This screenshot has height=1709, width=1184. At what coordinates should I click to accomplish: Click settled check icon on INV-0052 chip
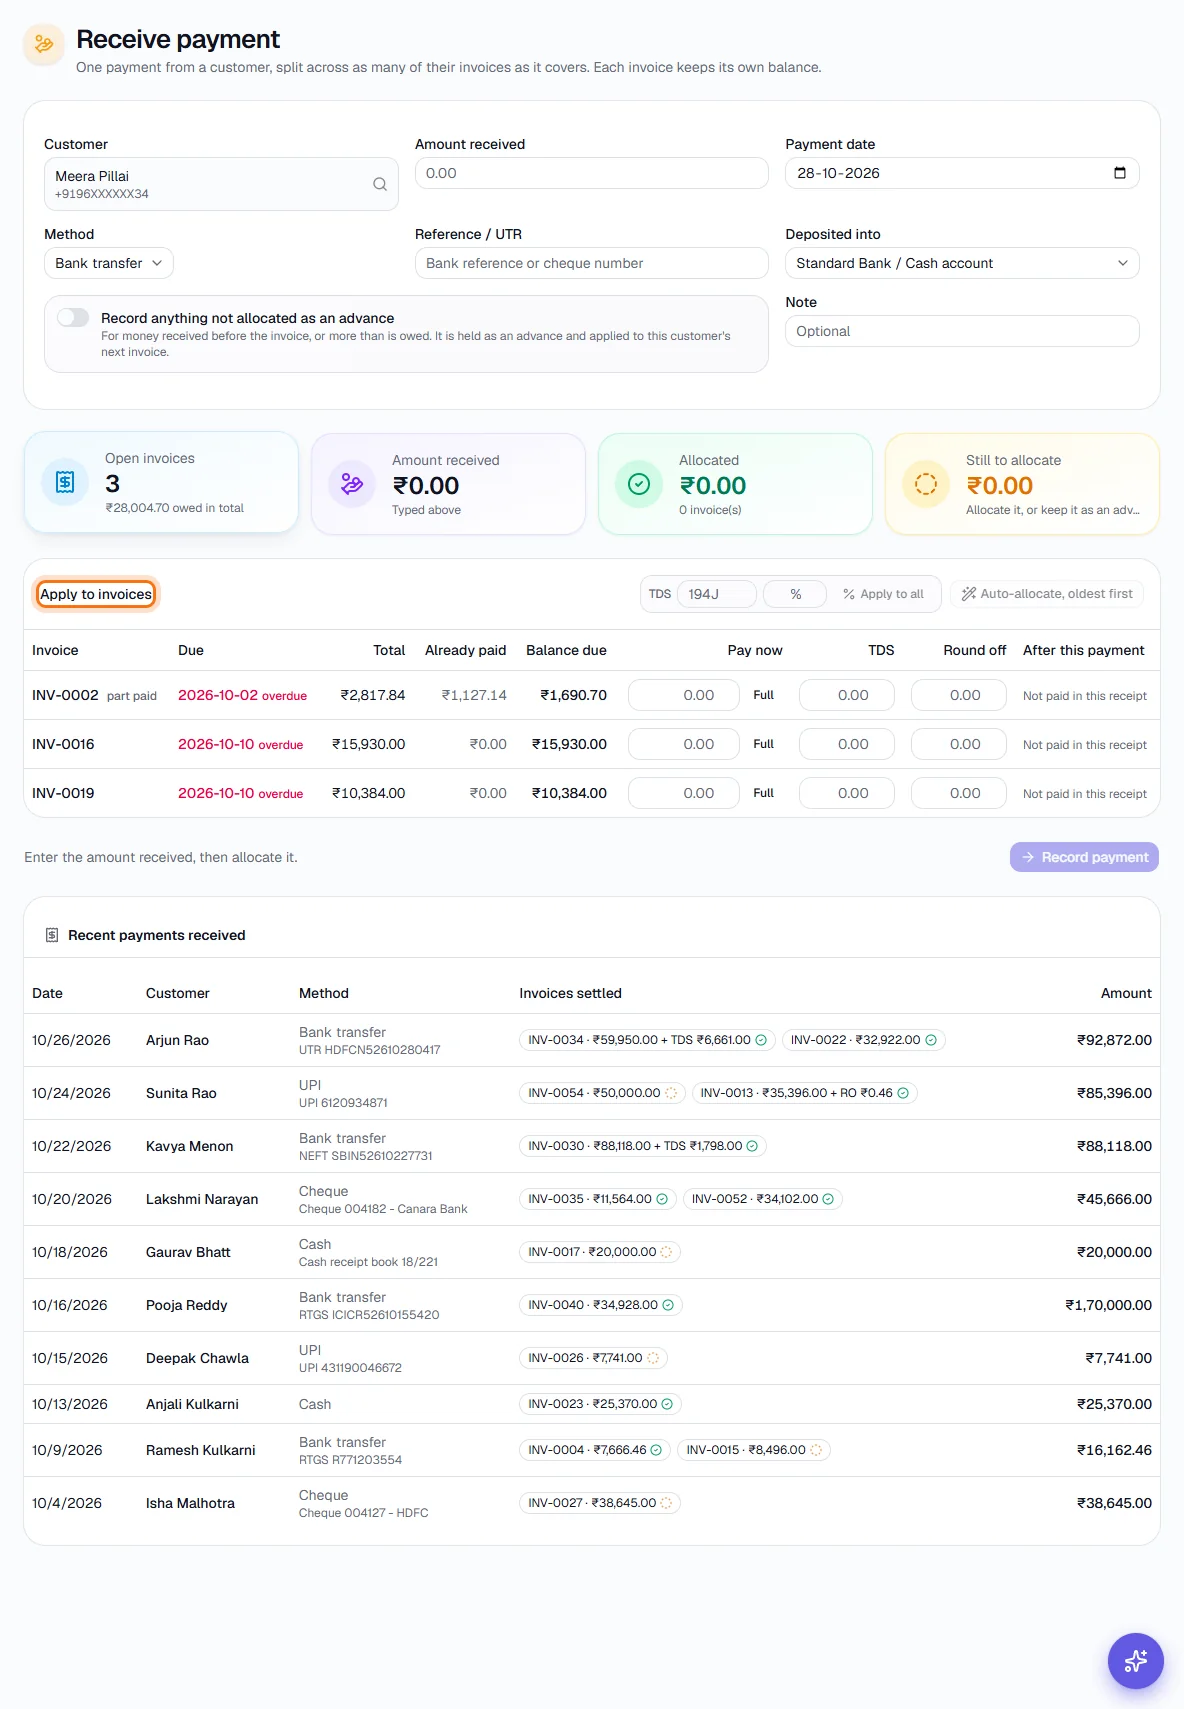(828, 1199)
